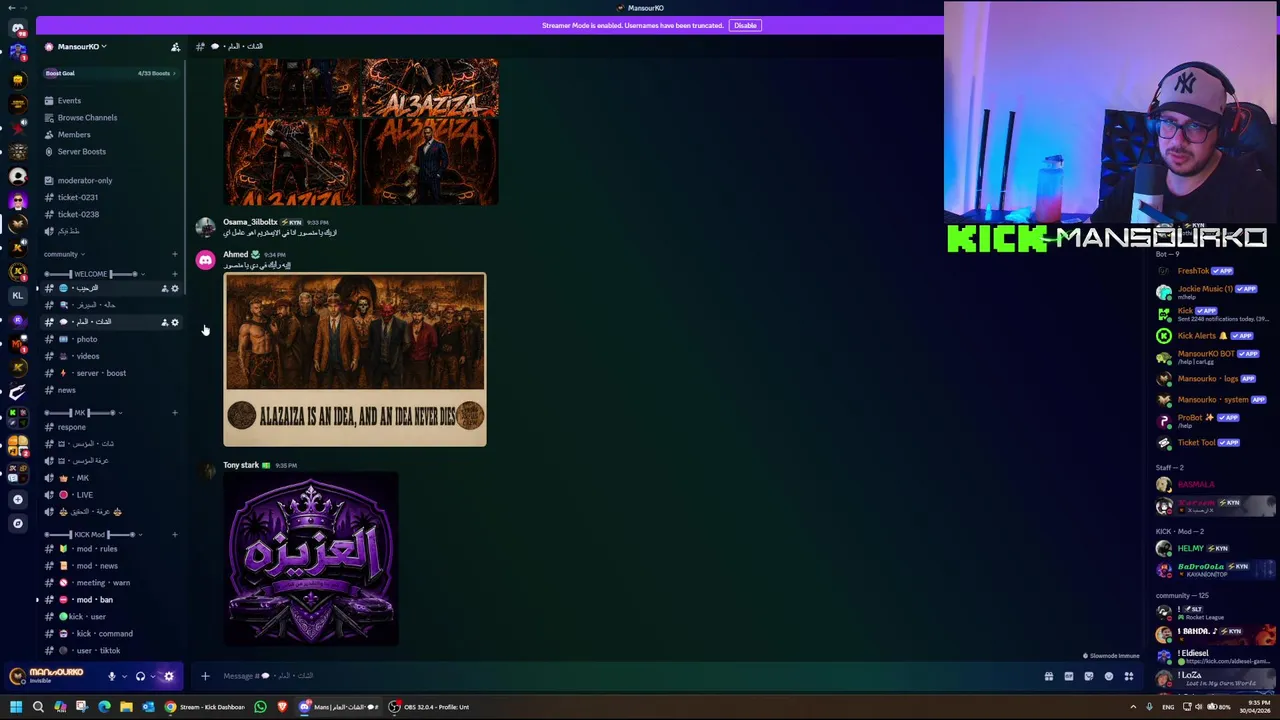Image resolution: width=1280 pixels, height=720 pixels.
Task: Switch to Chrome Stream - Kick Dashboard window
Action: click(205, 707)
